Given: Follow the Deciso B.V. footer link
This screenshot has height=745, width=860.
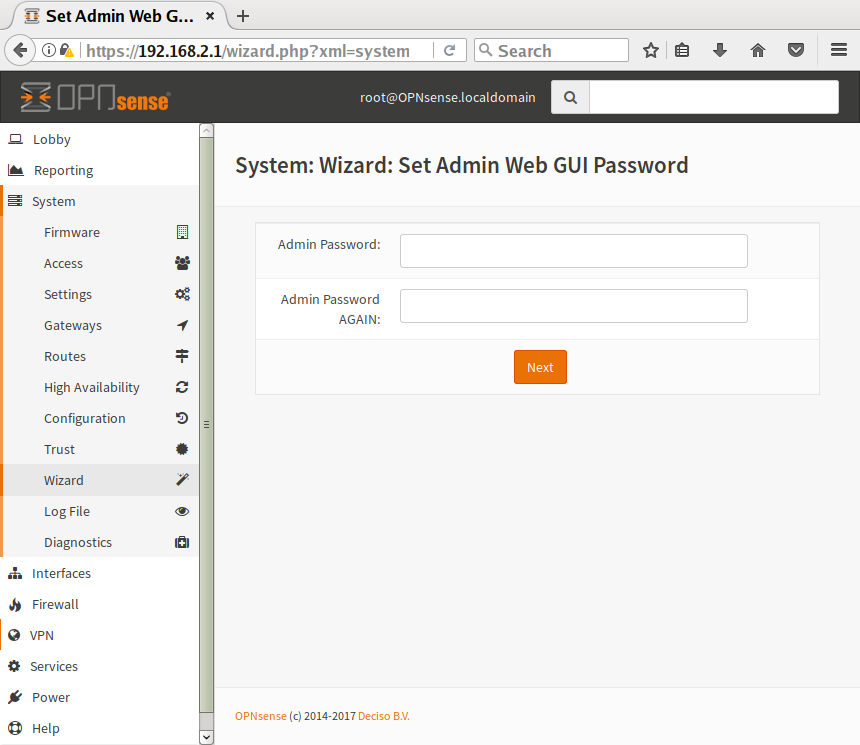Looking at the screenshot, I should (x=384, y=716).
